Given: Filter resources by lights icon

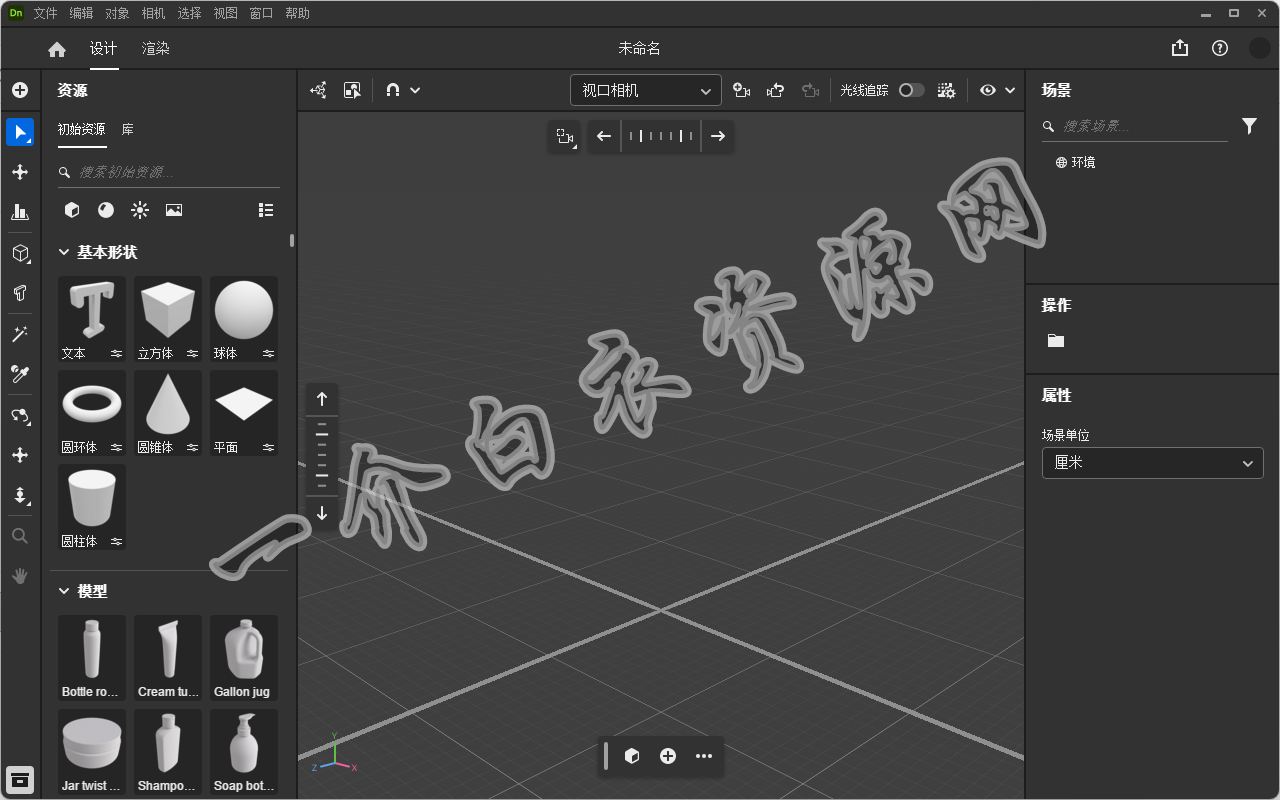Looking at the screenshot, I should 140,210.
